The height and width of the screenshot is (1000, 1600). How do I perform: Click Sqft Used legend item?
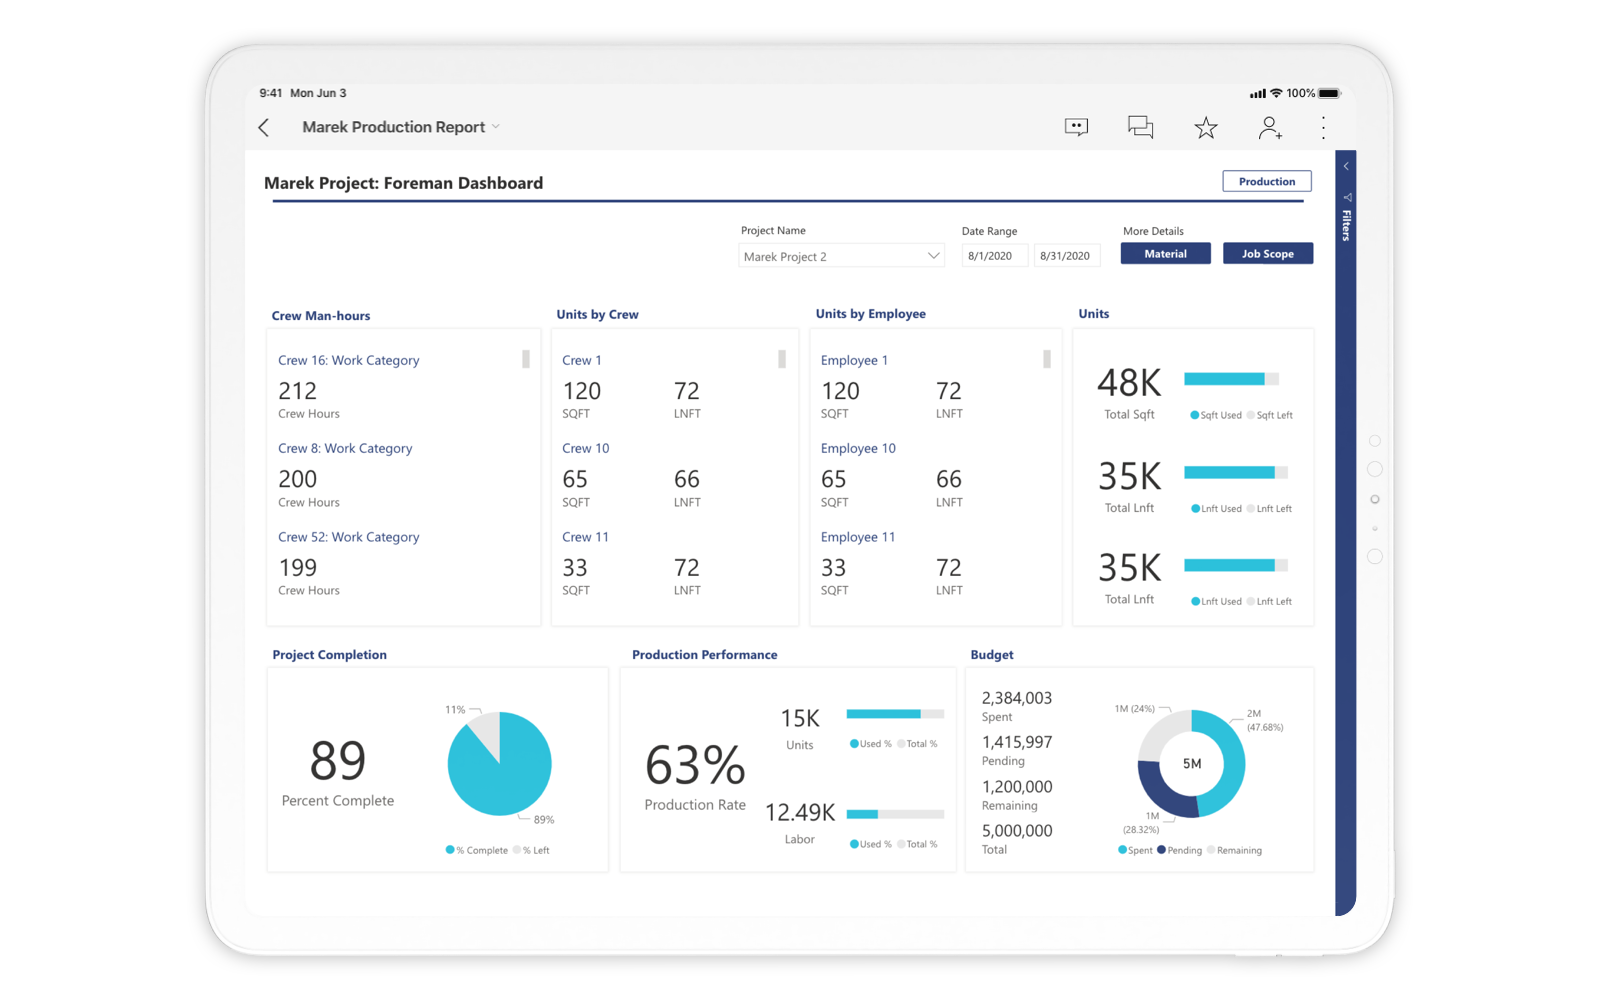pos(1216,415)
